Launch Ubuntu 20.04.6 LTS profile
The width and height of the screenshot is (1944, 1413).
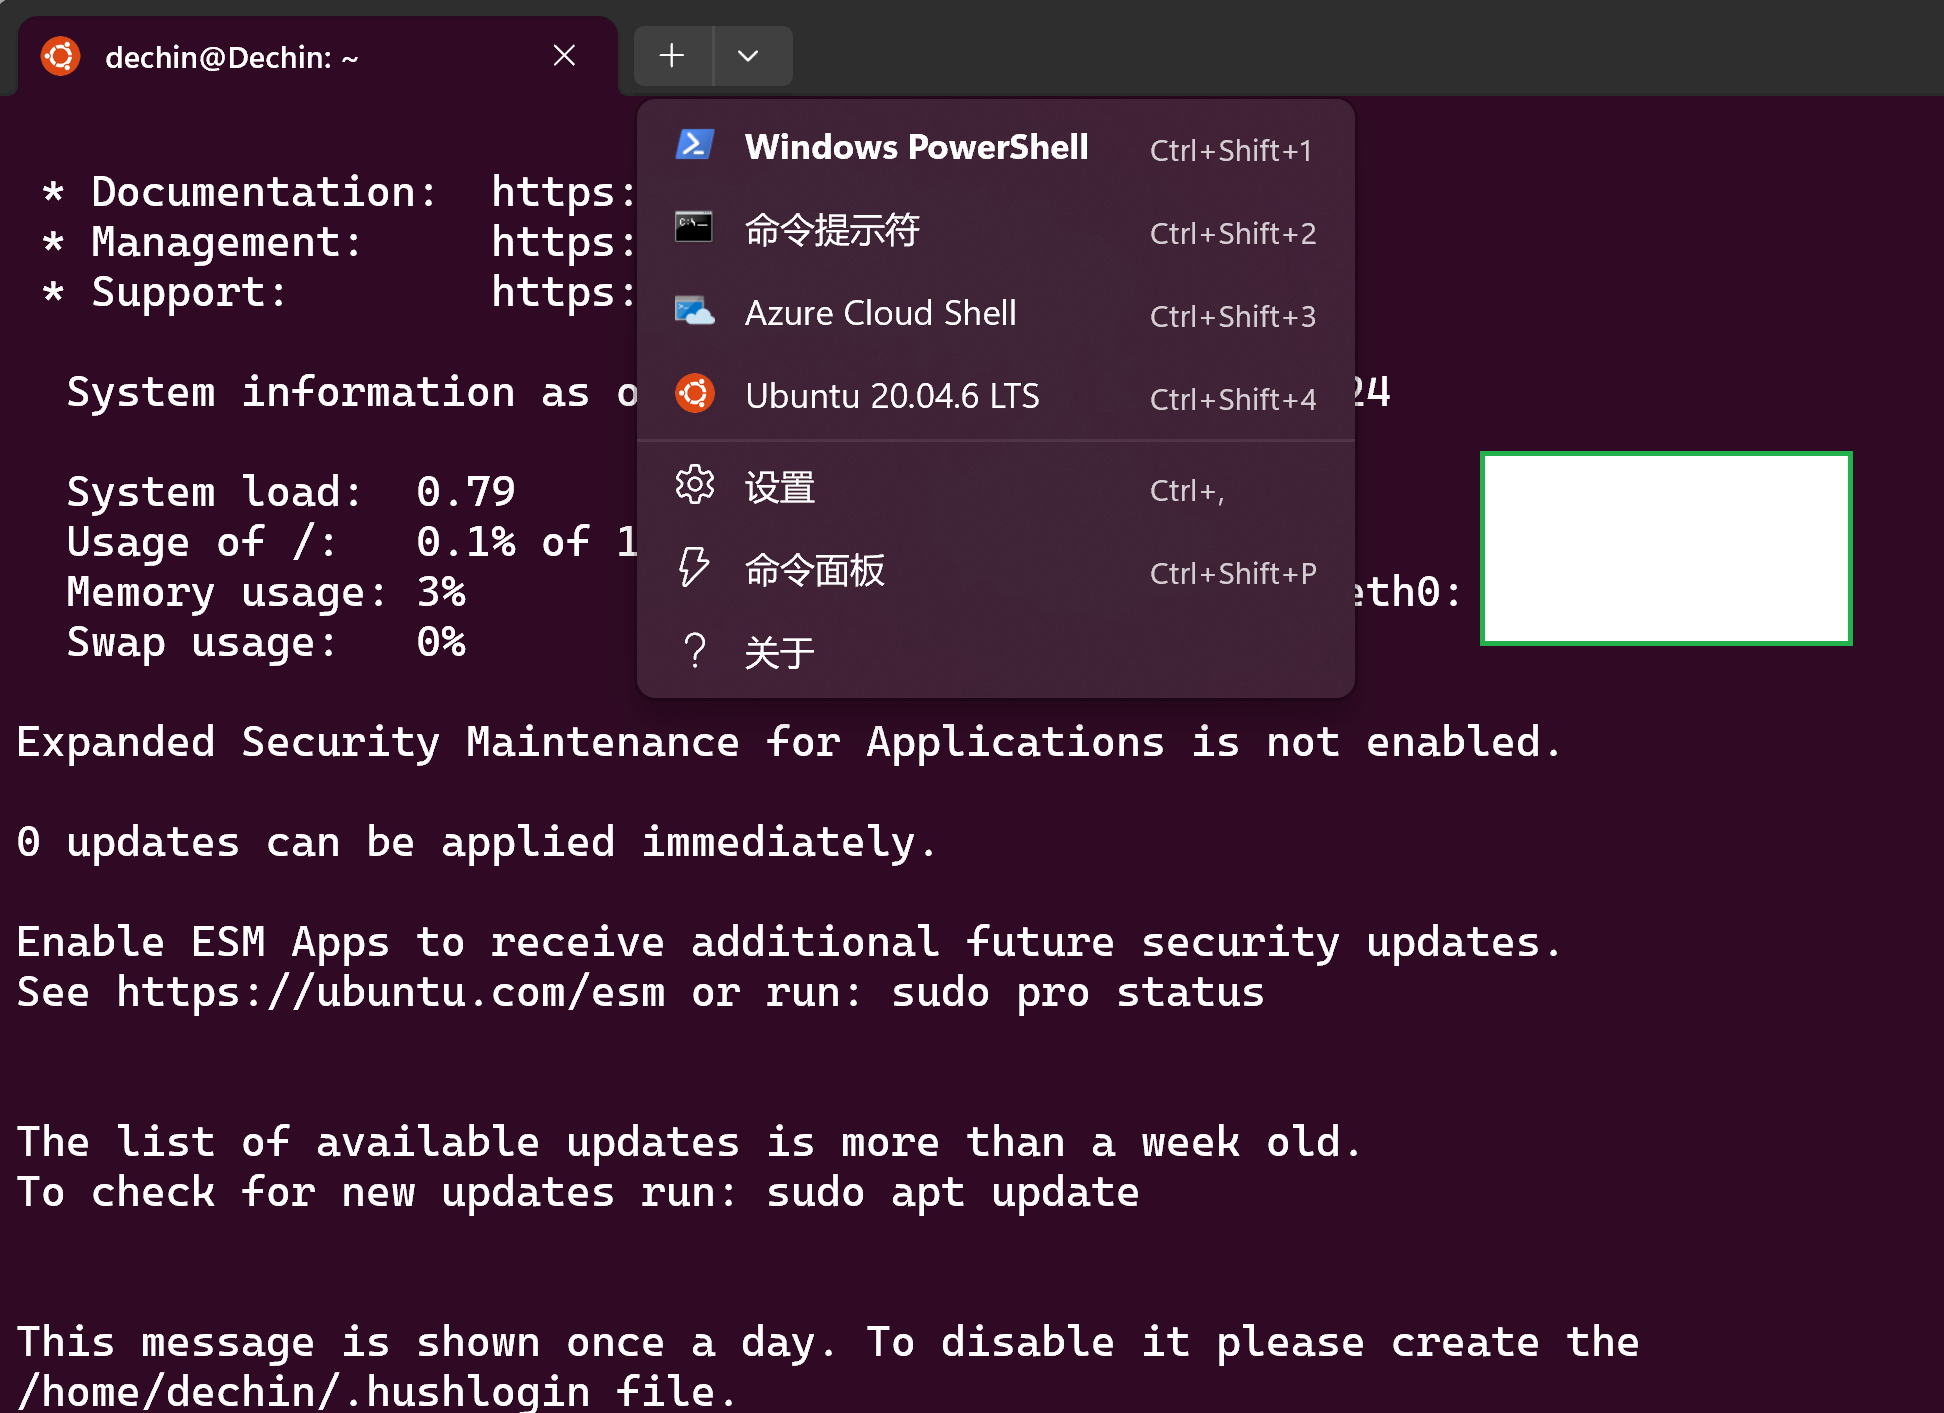coord(892,396)
